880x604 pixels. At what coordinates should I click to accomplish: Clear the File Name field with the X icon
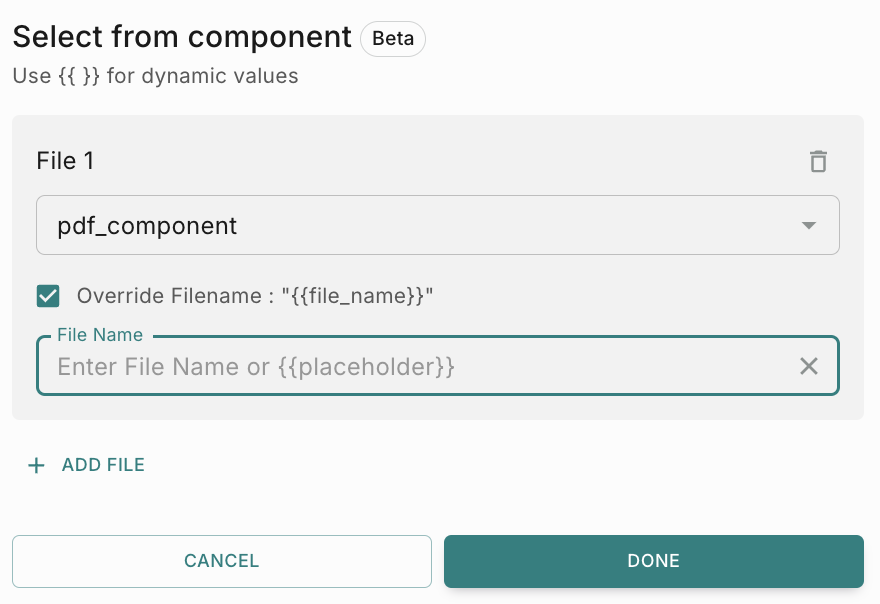[x=809, y=367]
